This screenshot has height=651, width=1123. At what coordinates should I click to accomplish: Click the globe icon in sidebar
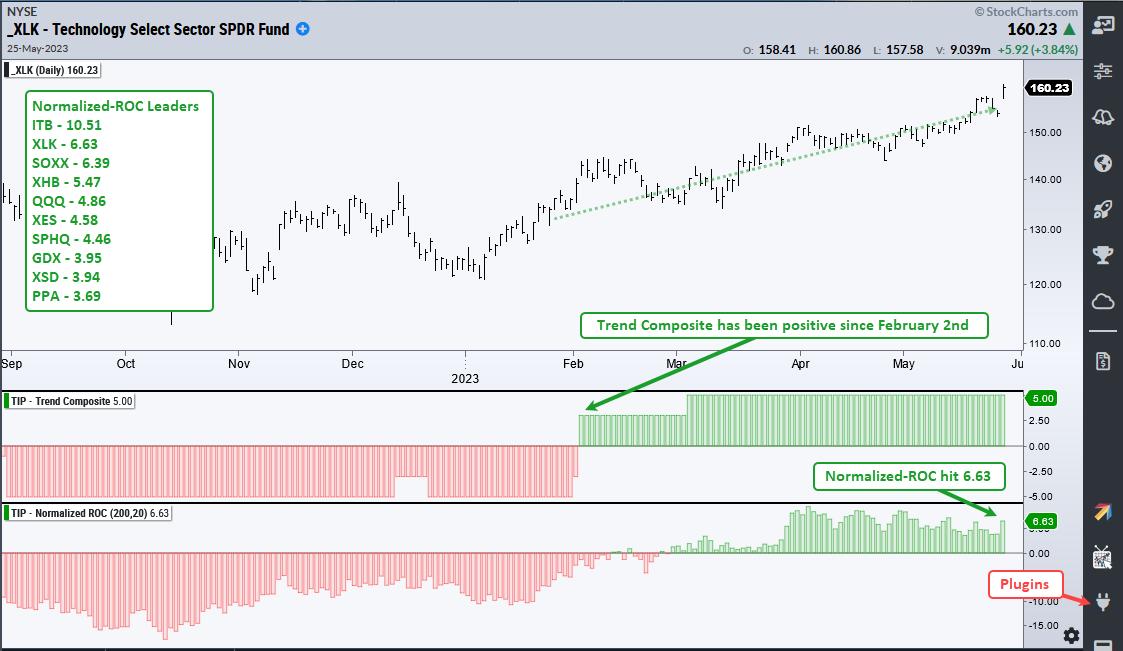click(x=1103, y=163)
